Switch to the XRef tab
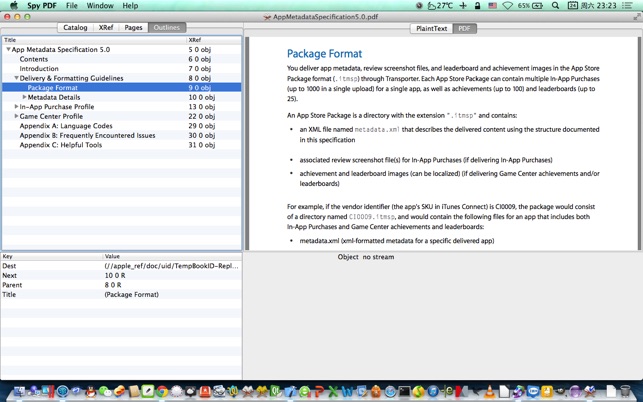 [x=106, y=28]
